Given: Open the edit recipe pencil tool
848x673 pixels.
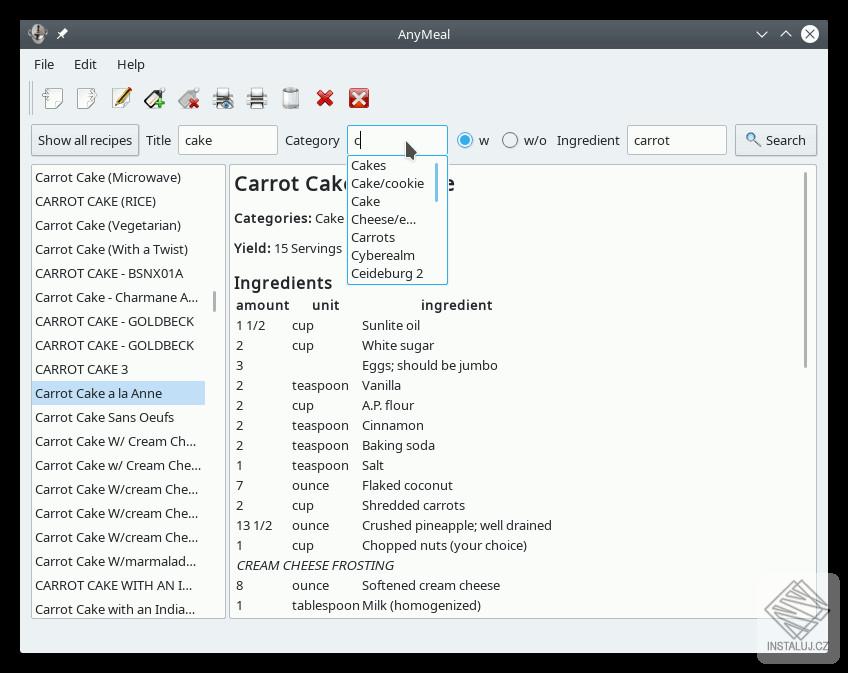Looking at the screenshot, I should (121, 98).
